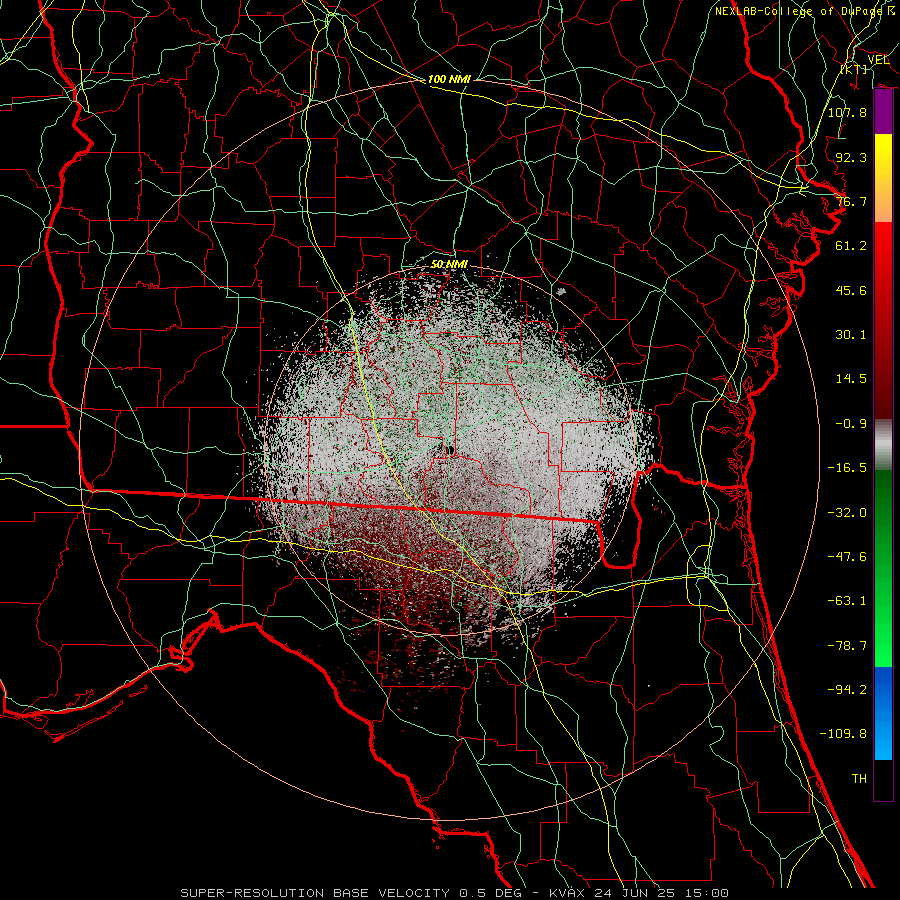Click the TH legend label
The width and height of the screenshot is (900, 900).
pos(859,779)
